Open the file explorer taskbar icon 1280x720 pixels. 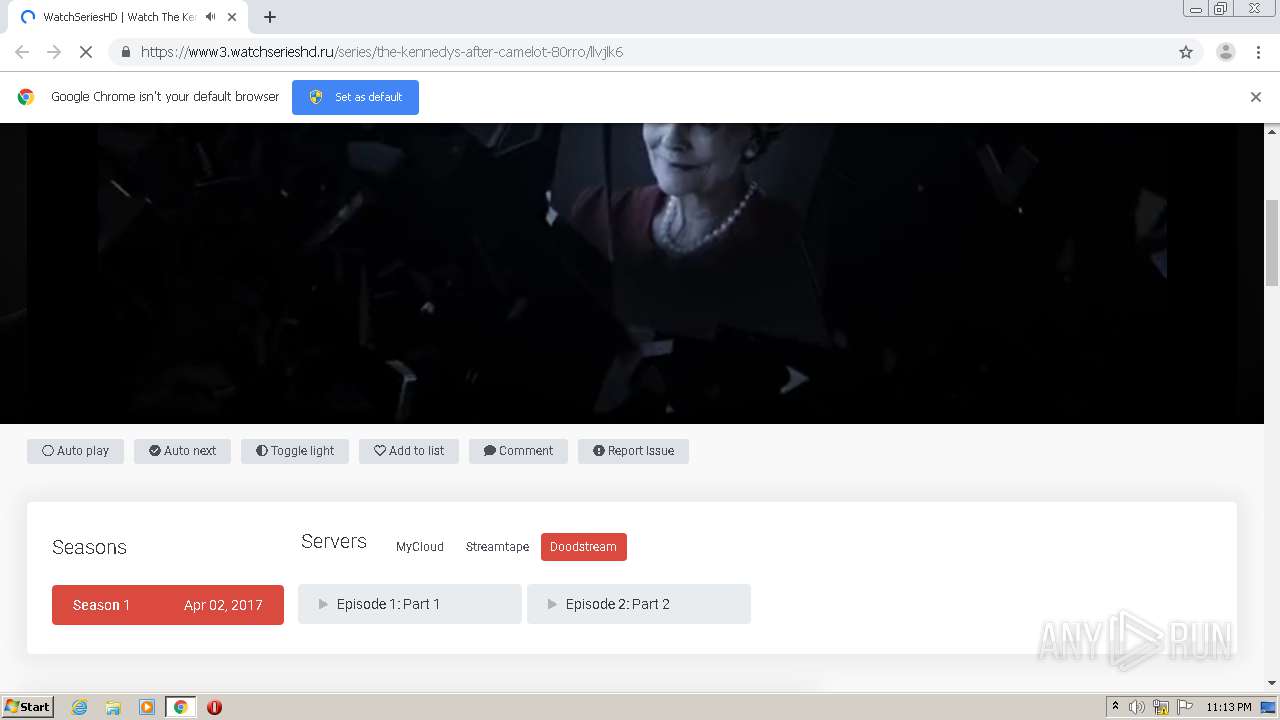pos(113,707)
